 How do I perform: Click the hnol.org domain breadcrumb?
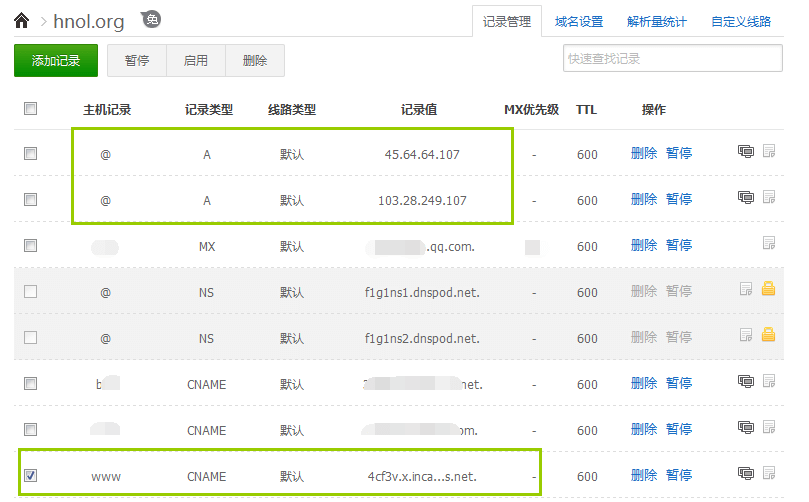point(89,22)
